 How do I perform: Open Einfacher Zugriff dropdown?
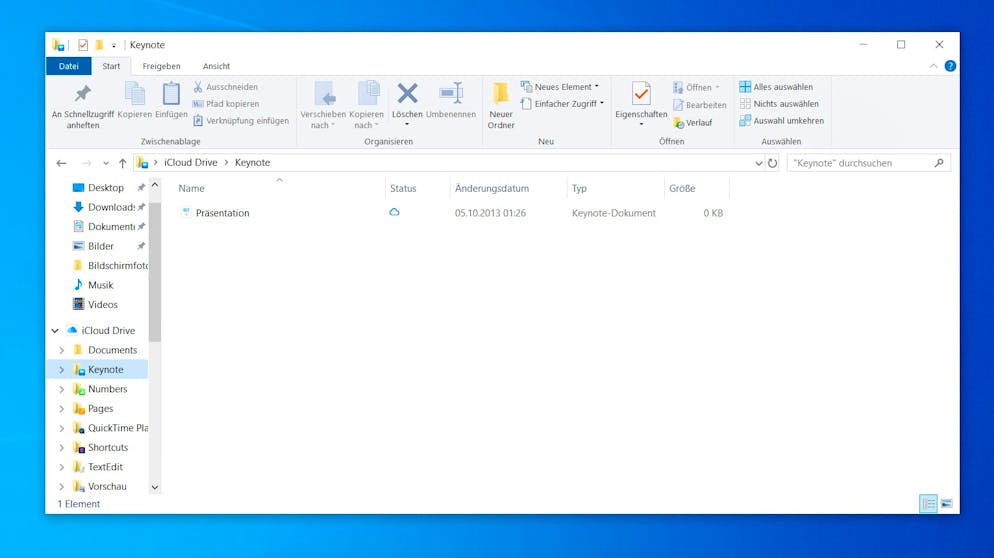(x=562, y=103)
